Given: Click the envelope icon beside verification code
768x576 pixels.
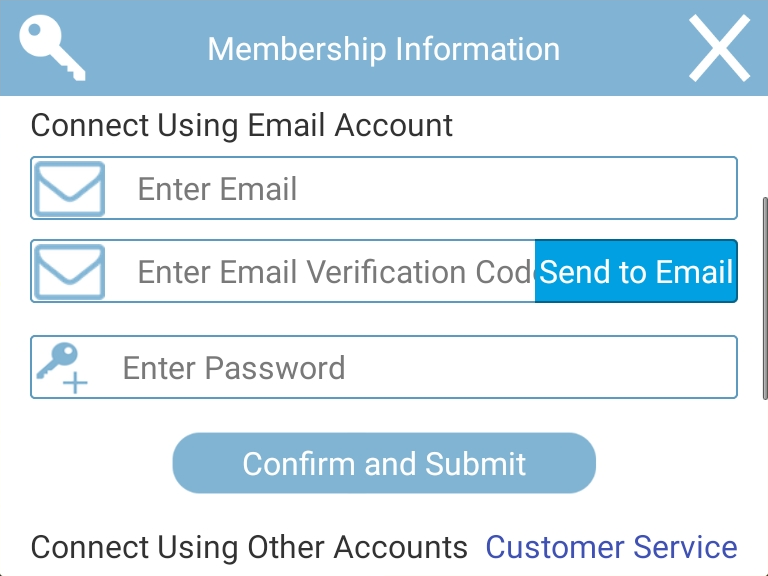Looking at the screenshot, I should coord(70,272).
